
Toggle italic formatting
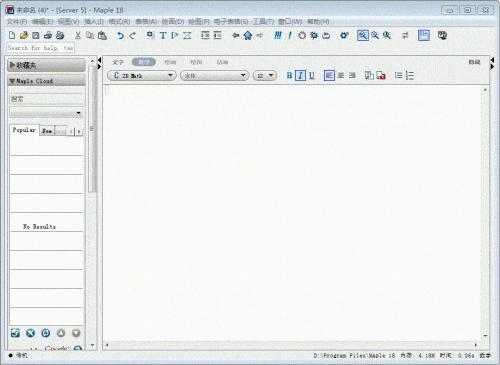tap(300, 76)
